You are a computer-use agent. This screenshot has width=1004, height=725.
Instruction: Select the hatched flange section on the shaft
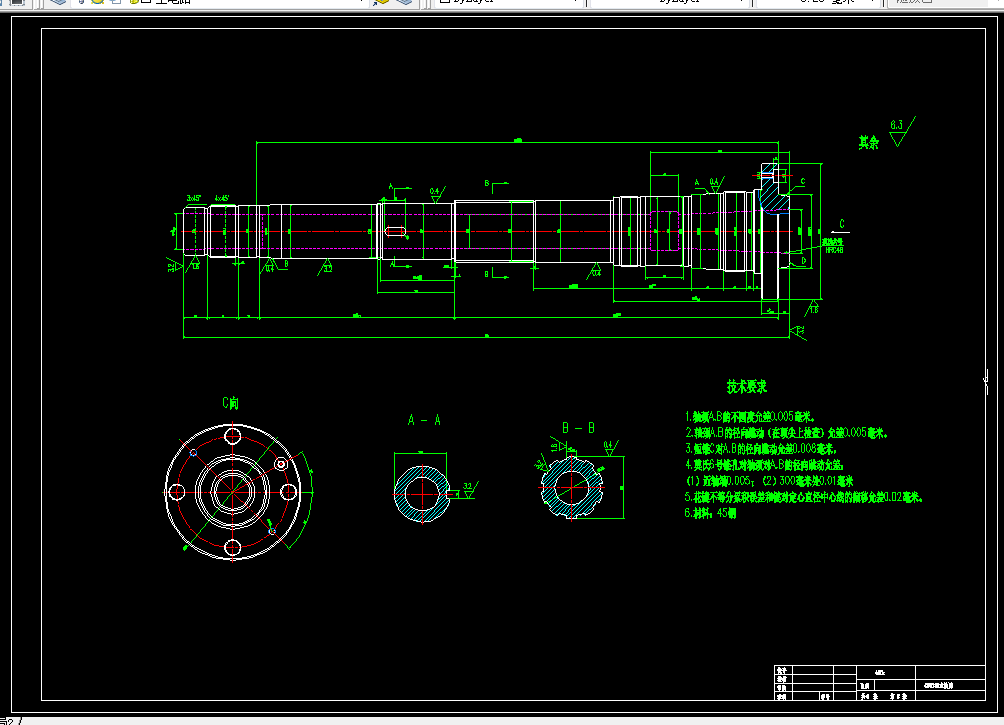[x=774, y=191]
